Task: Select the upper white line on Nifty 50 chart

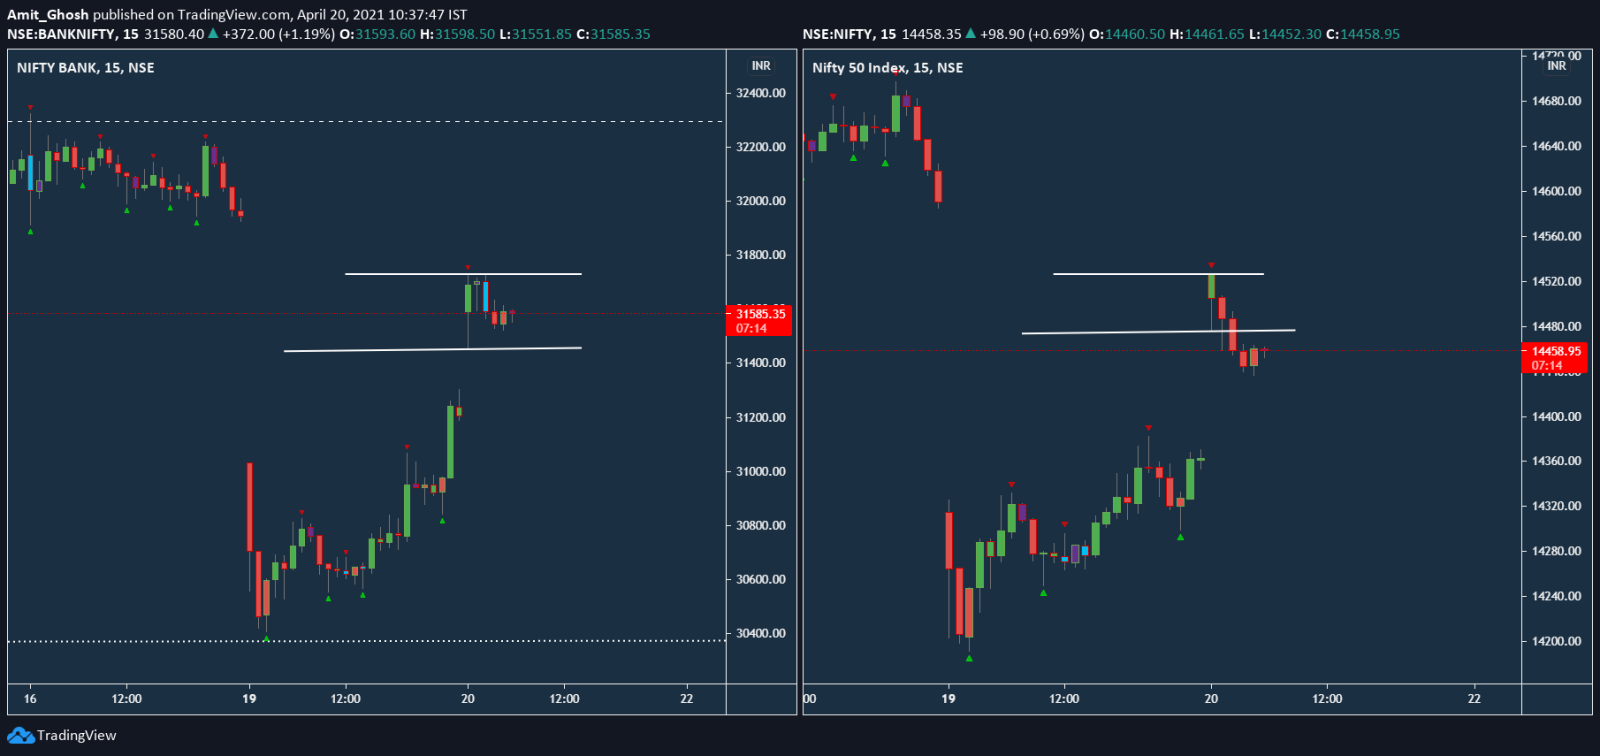Action: click(1158, 274)
